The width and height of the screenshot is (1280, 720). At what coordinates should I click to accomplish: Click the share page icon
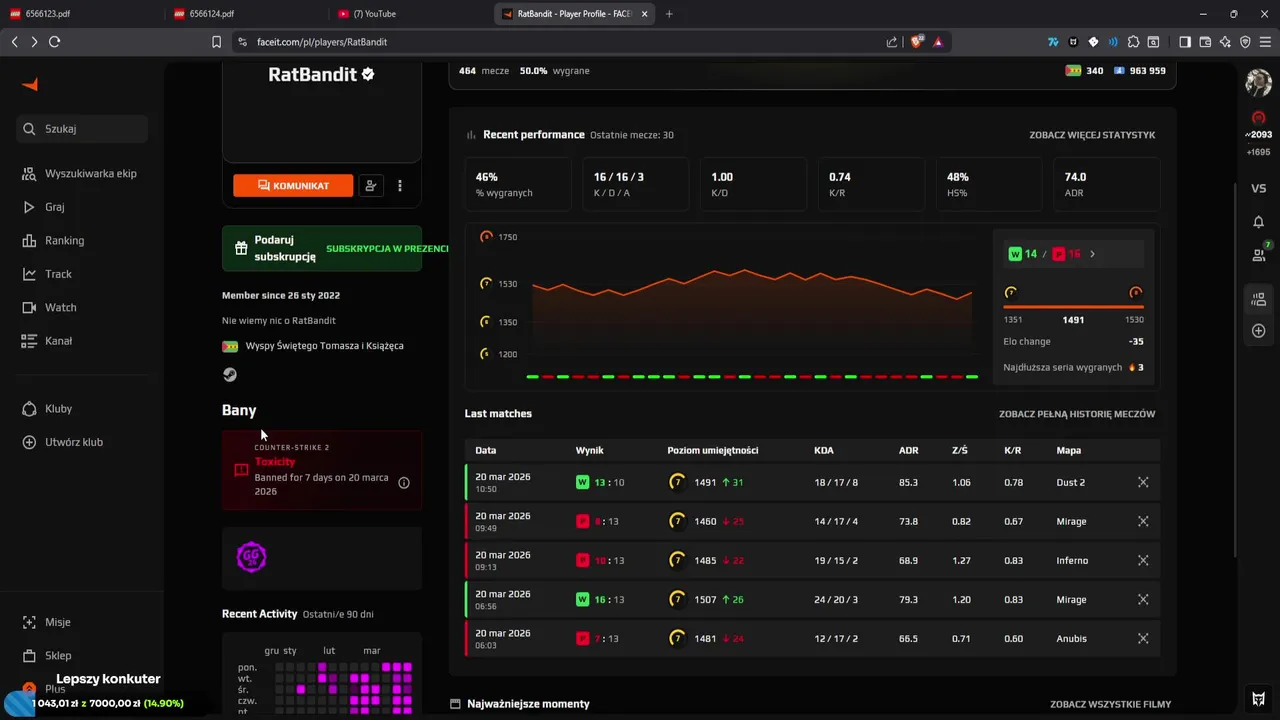[x=892, y=42]
